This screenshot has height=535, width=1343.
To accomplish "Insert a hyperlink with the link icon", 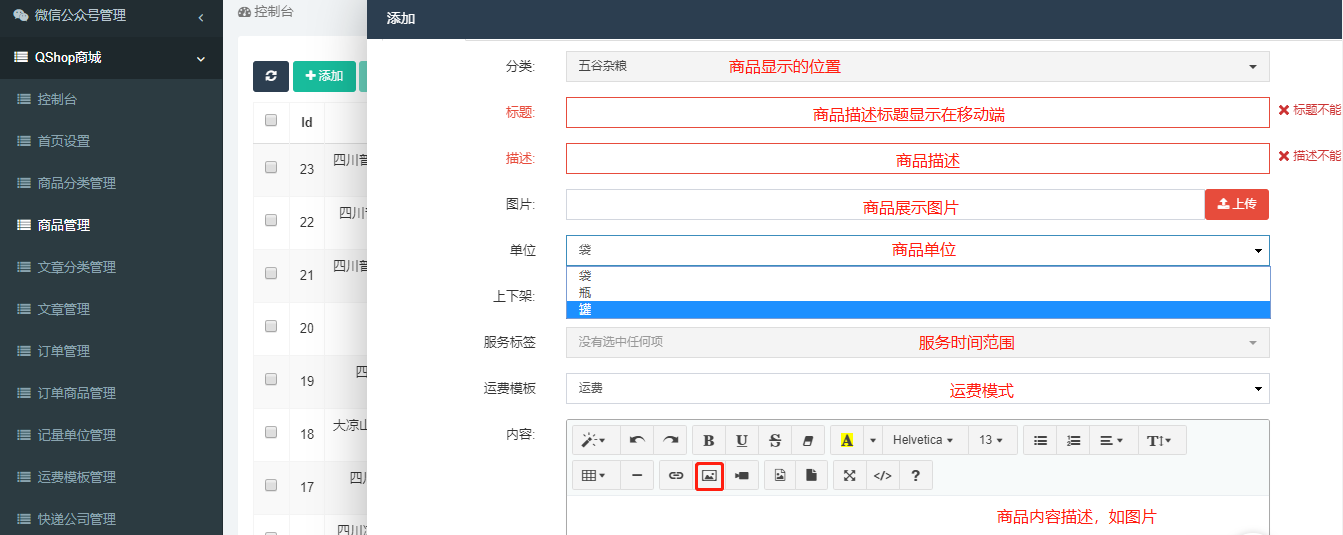I will coord(676,476).
